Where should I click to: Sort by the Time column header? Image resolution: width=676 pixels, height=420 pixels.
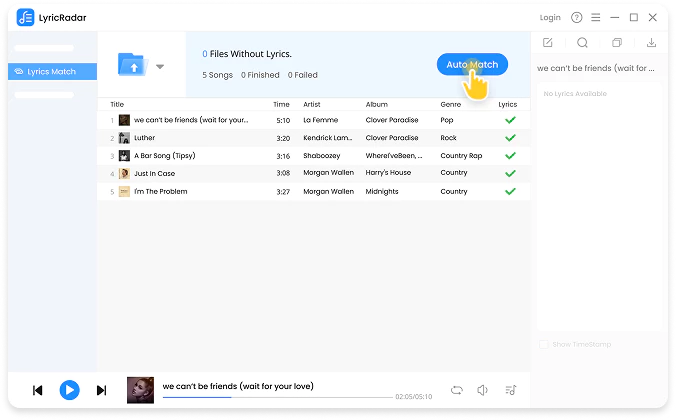[281, 104]
